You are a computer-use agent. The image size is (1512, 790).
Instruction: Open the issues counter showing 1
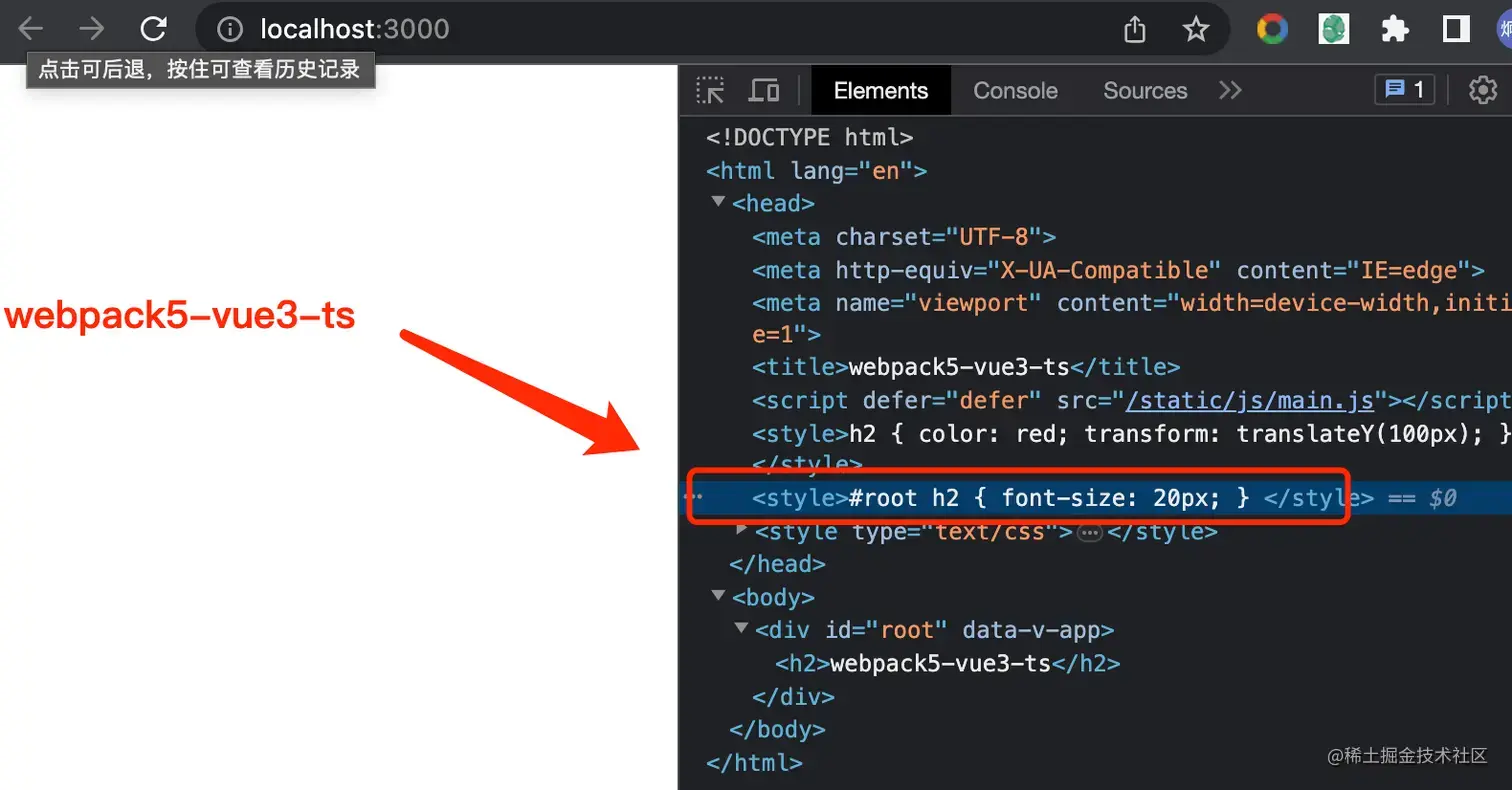pyautogui.click(x=1404, y=90)
